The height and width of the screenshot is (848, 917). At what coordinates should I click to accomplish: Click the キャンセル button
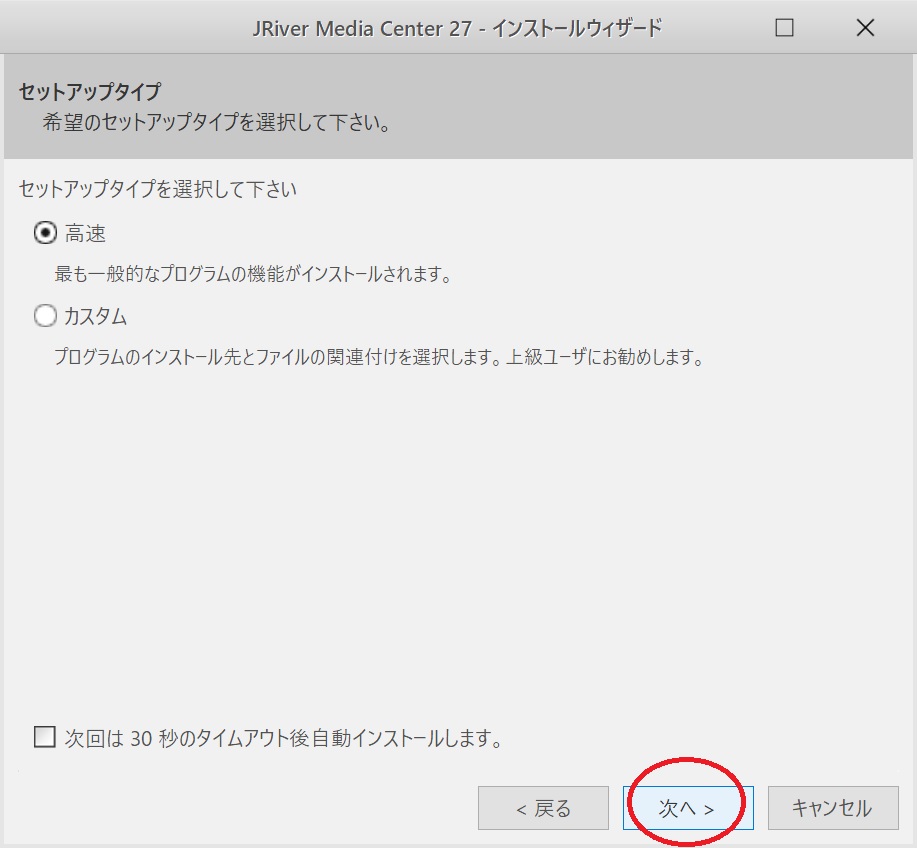(x=833, y=808)
